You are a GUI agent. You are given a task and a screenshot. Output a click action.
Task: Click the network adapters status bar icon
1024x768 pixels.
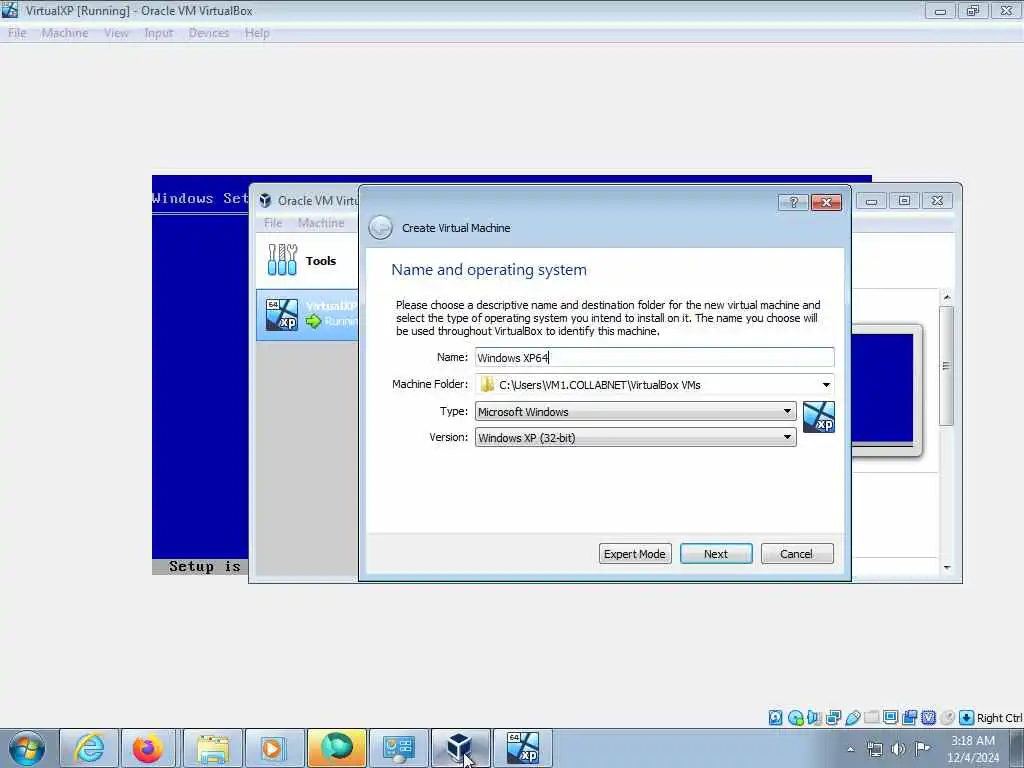pos(833,718)
